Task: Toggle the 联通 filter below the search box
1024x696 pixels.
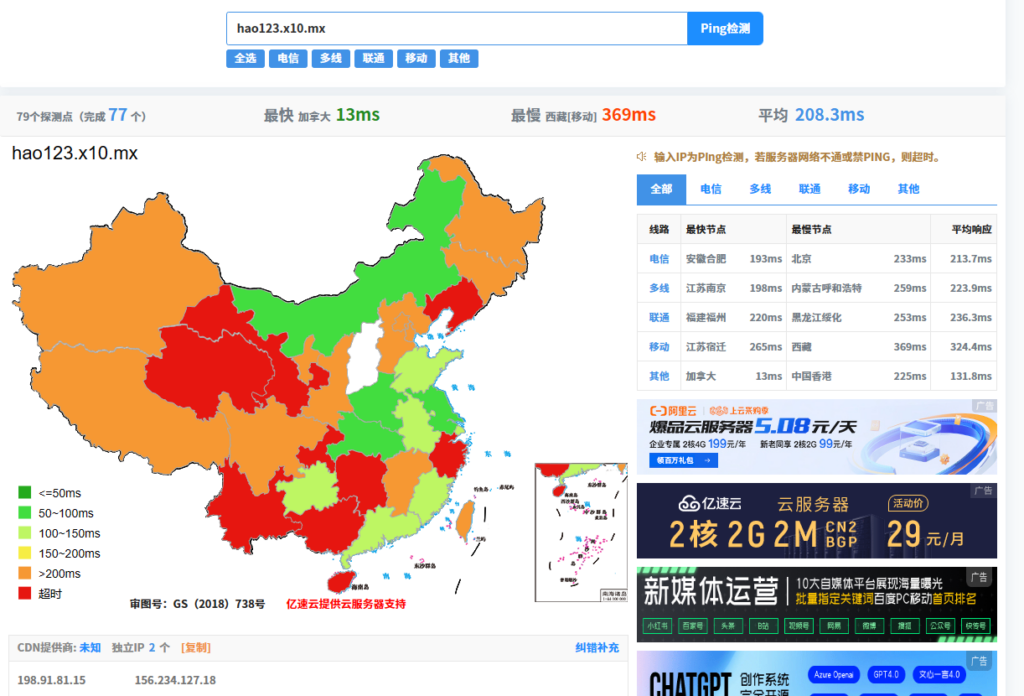Action: coord(374,59)
